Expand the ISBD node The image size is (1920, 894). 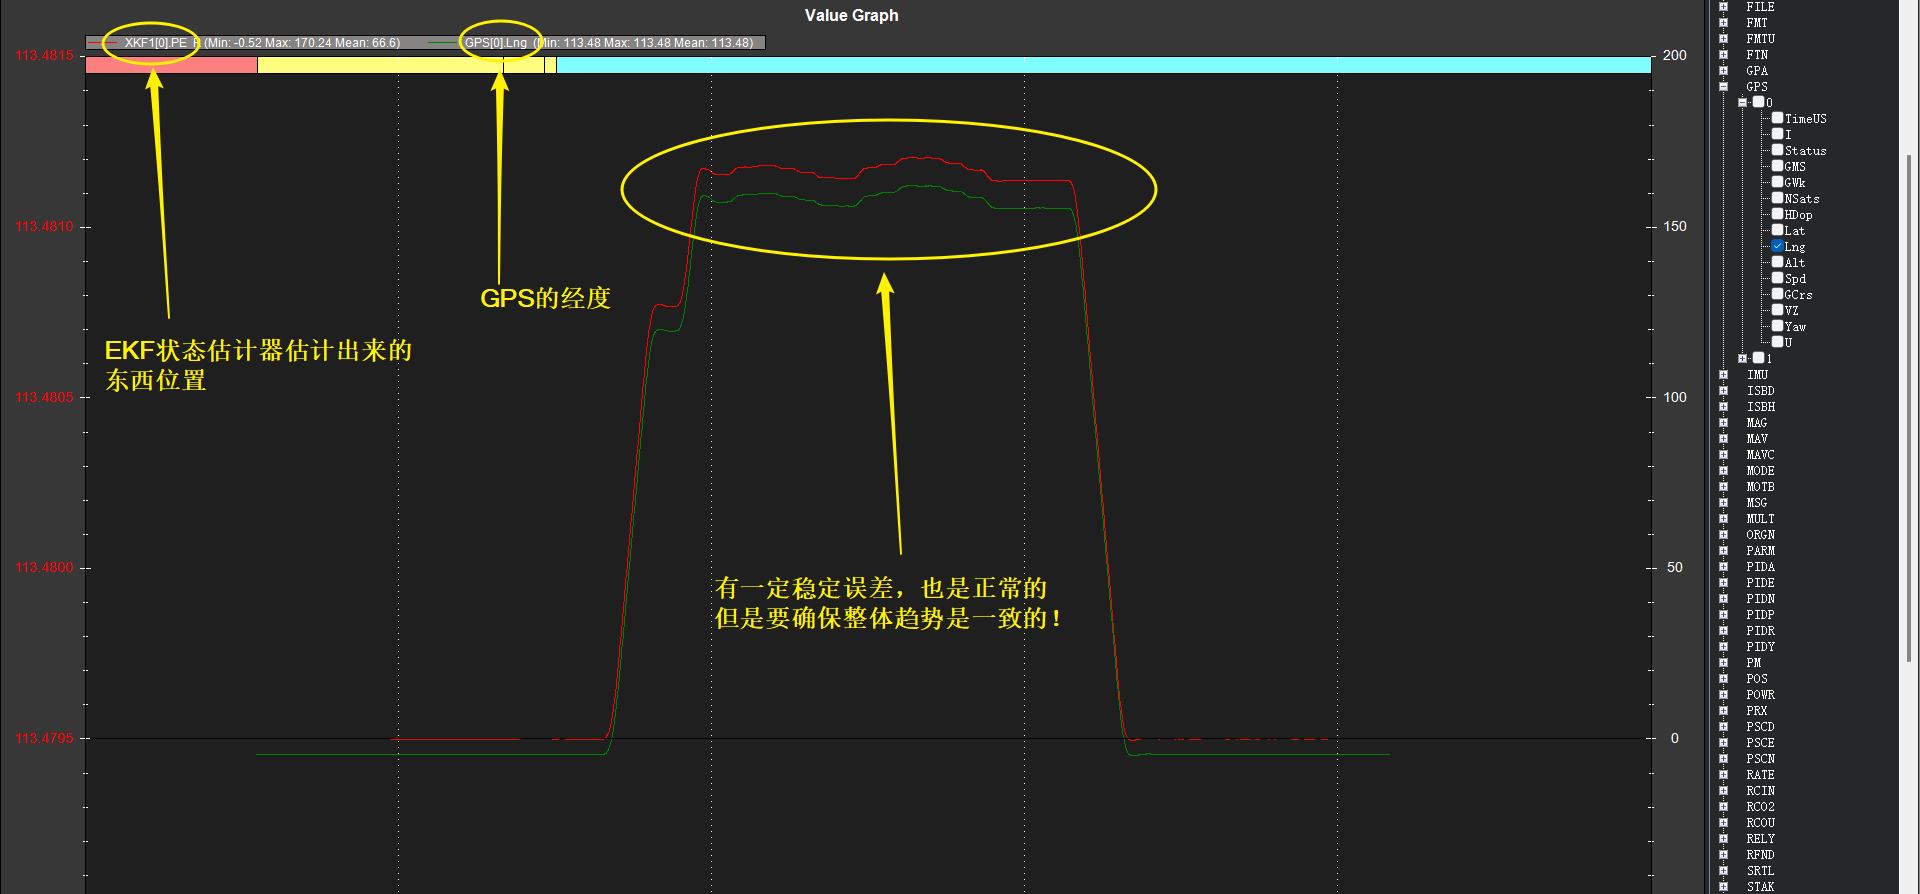pyautogui.click(x=1723, y=391)
